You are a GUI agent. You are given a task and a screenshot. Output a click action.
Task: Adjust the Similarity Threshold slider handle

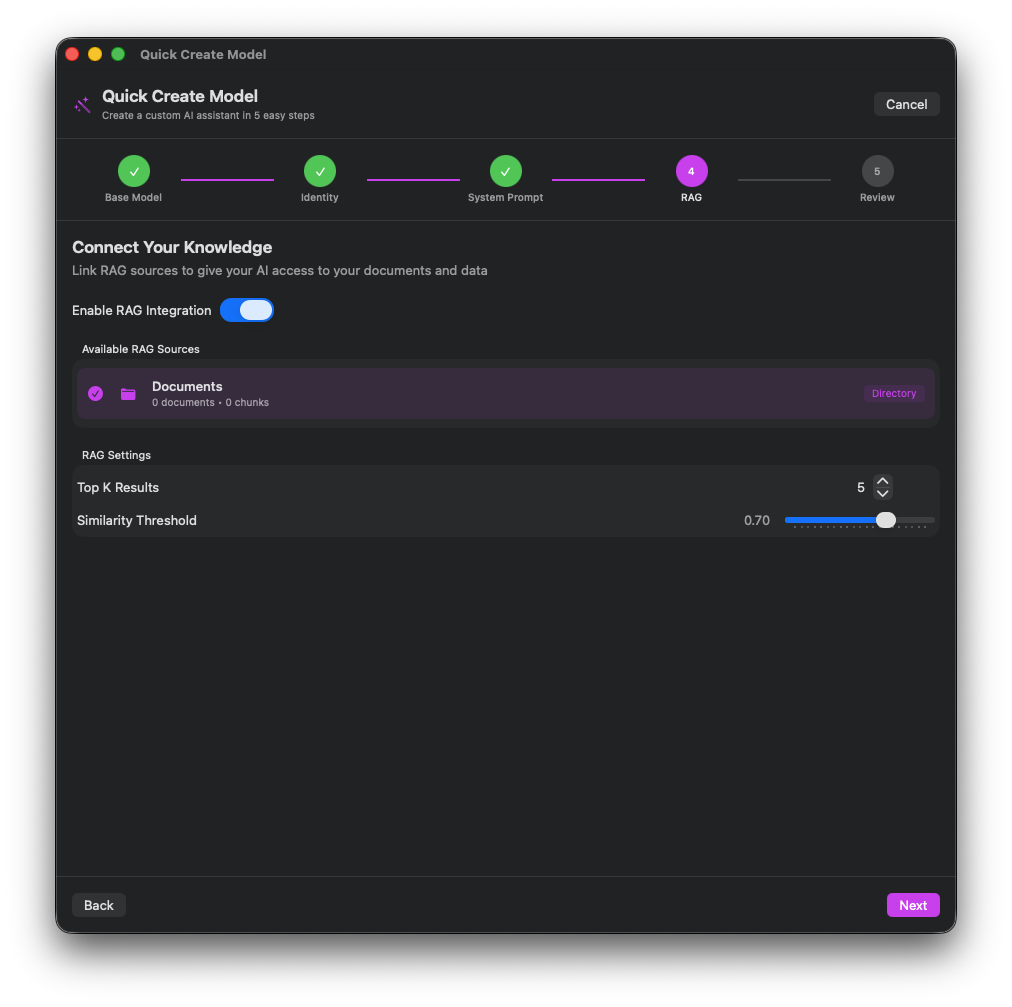pyautogui.click(x=885, y=520)
